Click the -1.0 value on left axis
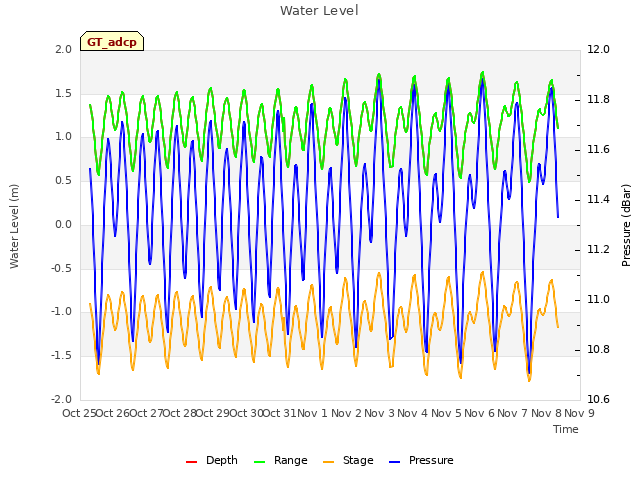Screen dimensions: 640x480 pos(61,312)
